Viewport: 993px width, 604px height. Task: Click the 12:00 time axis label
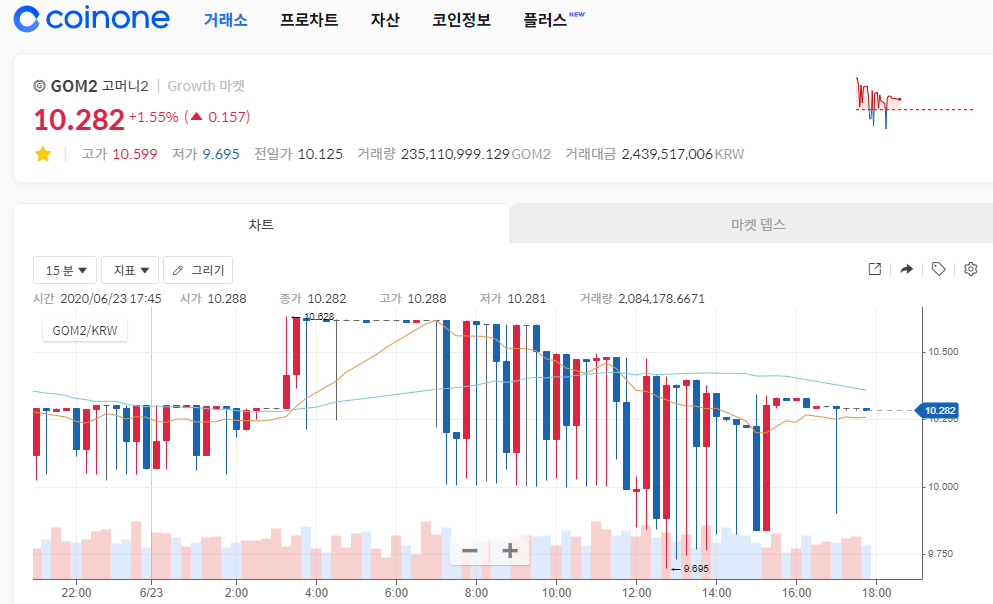(636, 593)
